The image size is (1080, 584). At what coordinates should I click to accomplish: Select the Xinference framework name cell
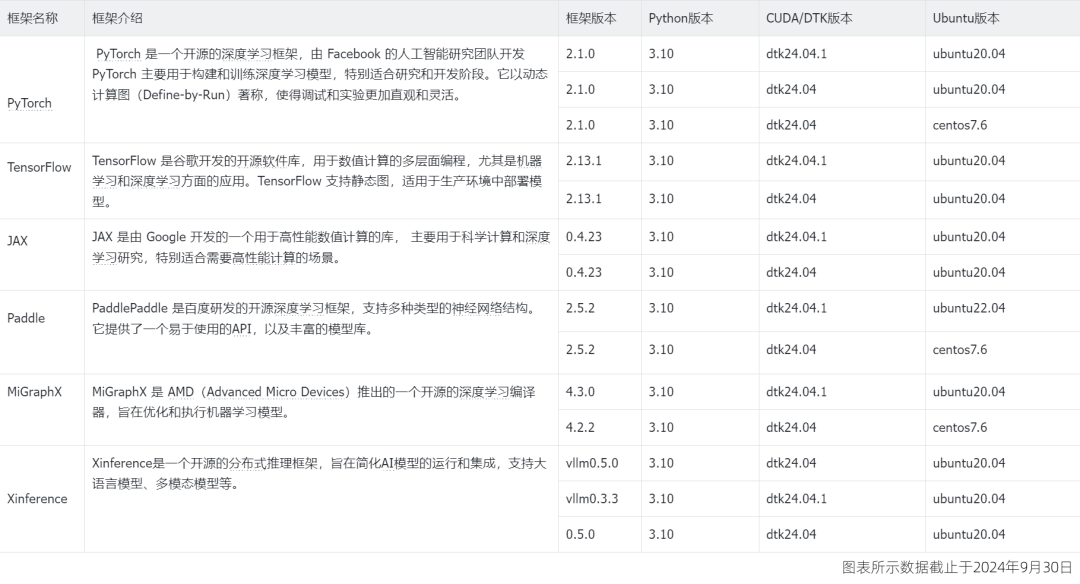[37, 498]
